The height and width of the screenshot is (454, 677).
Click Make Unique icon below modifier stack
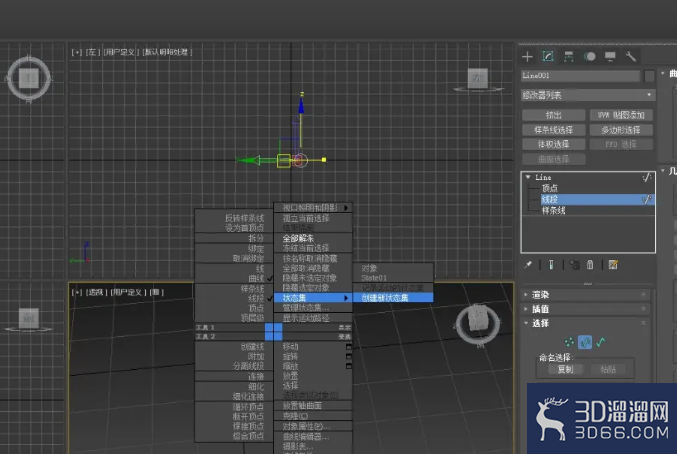pos(574,265)
